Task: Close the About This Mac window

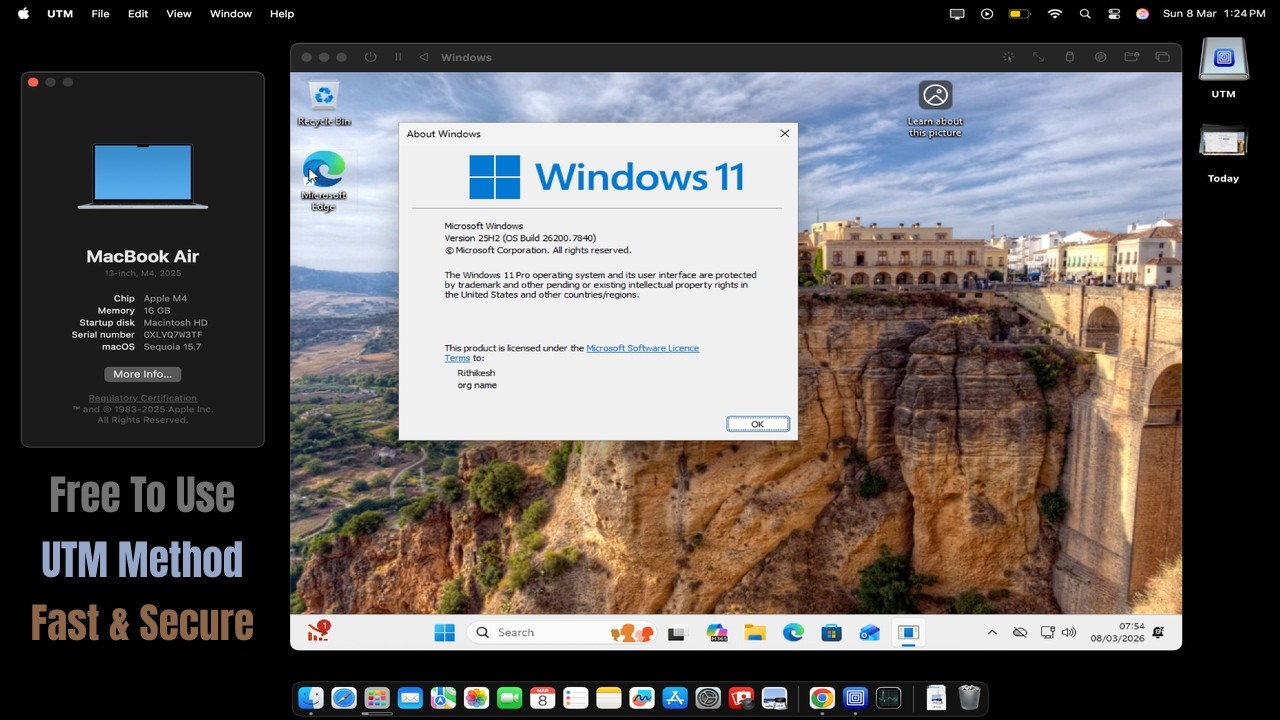Action: (33, 82)
